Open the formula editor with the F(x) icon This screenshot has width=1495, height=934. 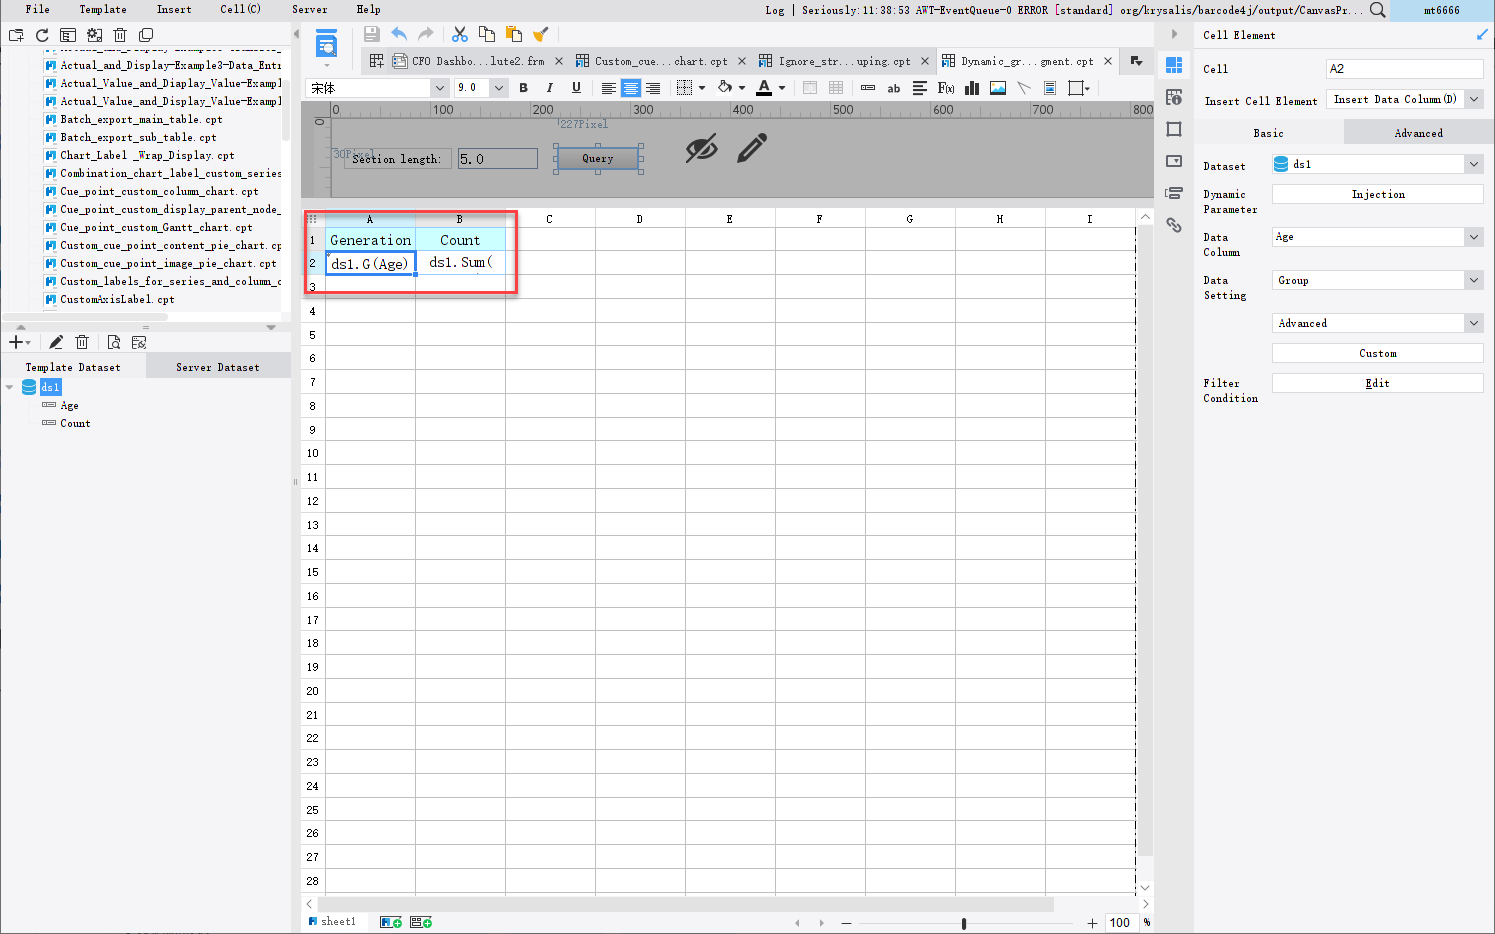[945, 88]
